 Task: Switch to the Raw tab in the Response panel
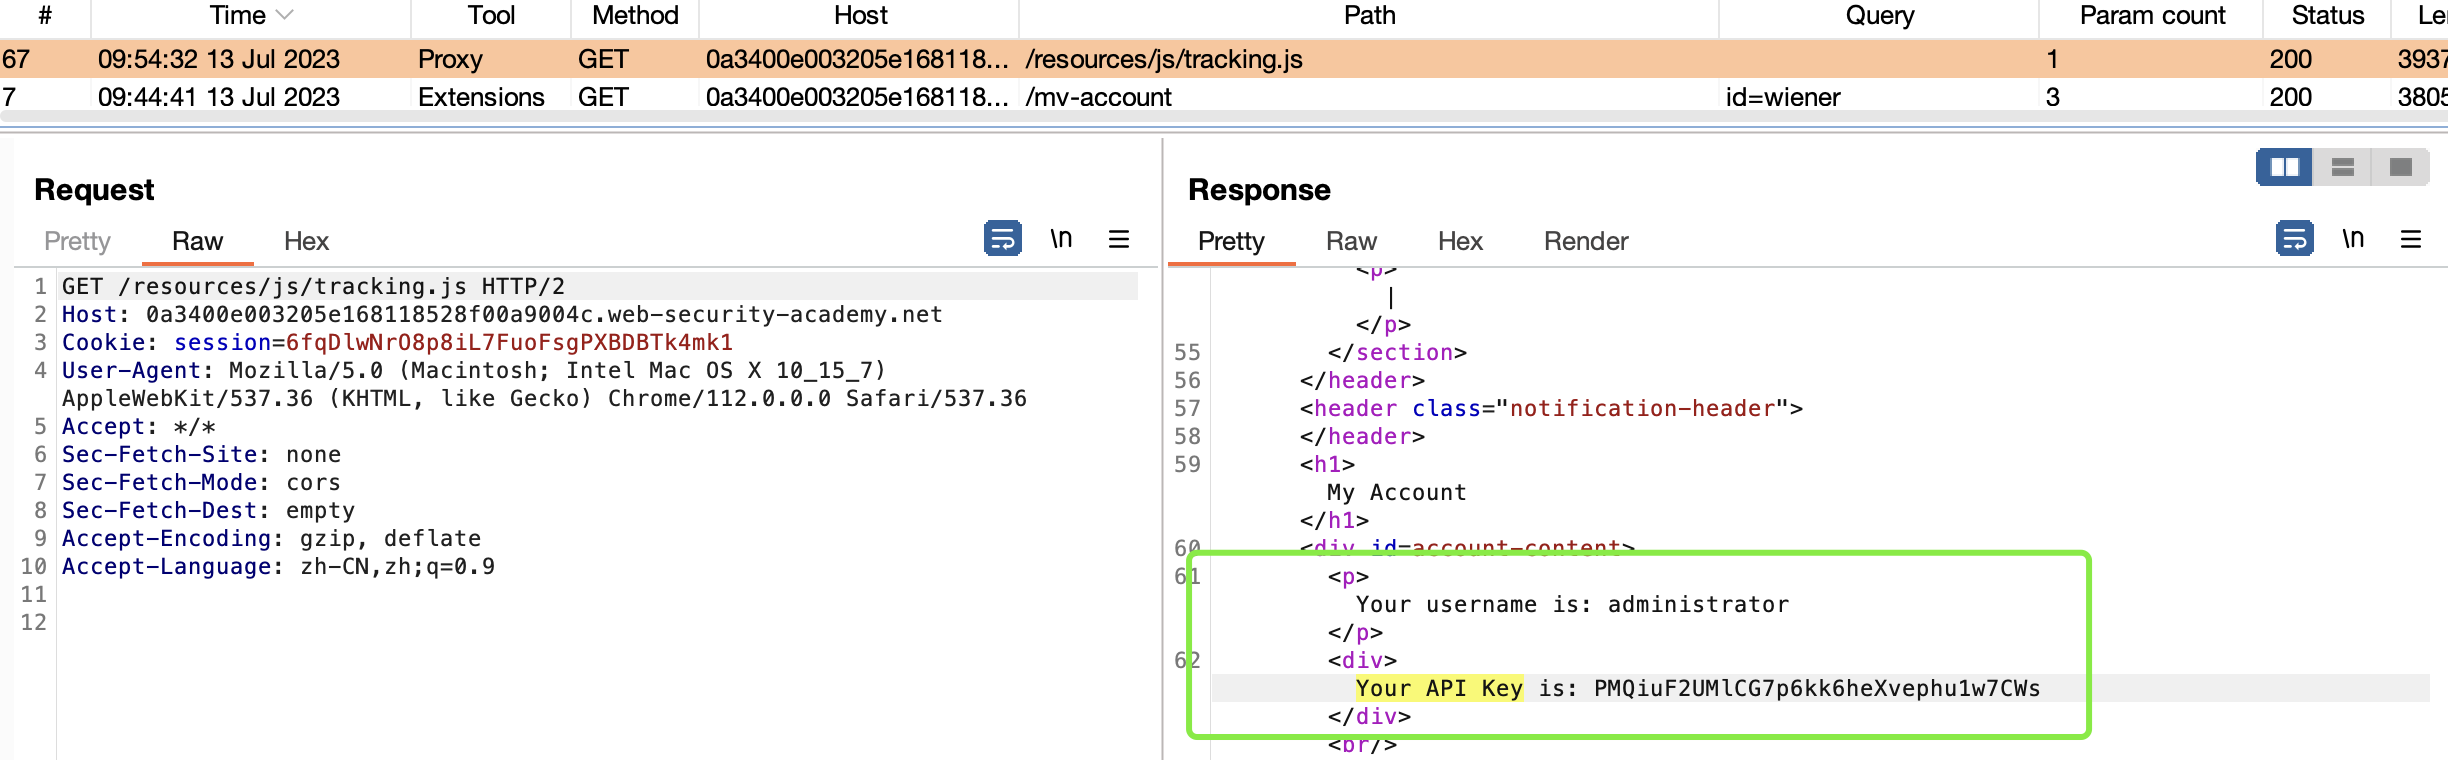point(1351,241)
